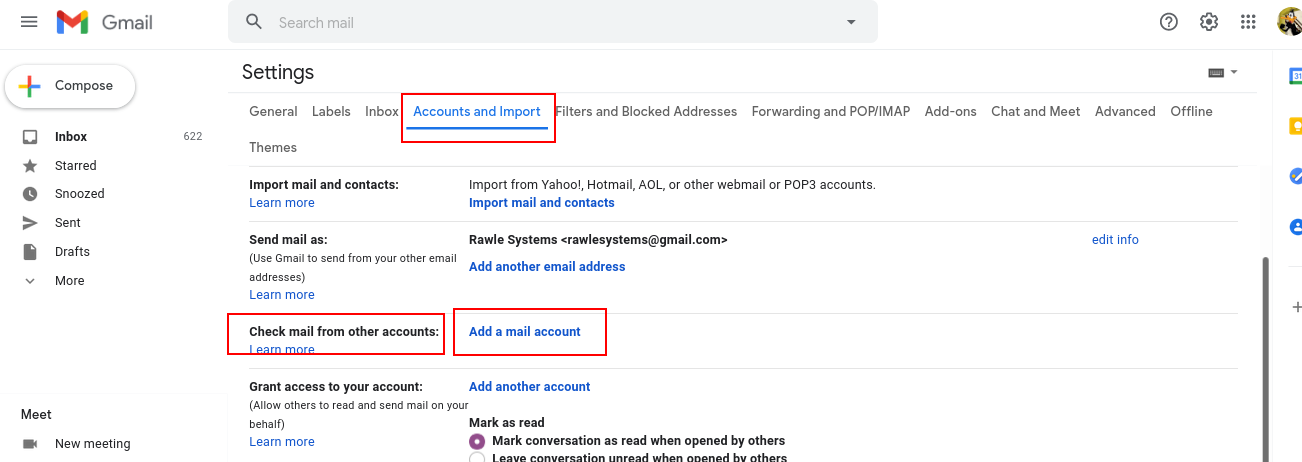Screen dimensions: 1302x462
Task: Click the Gmail logo
Action: (105, 22)
